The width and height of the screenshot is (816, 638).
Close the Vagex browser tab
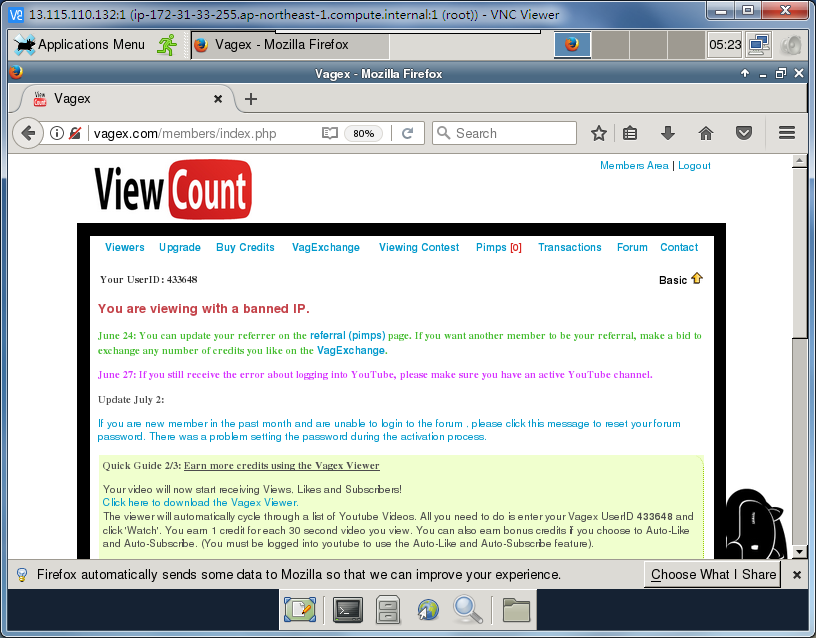[x=219, y=98]
